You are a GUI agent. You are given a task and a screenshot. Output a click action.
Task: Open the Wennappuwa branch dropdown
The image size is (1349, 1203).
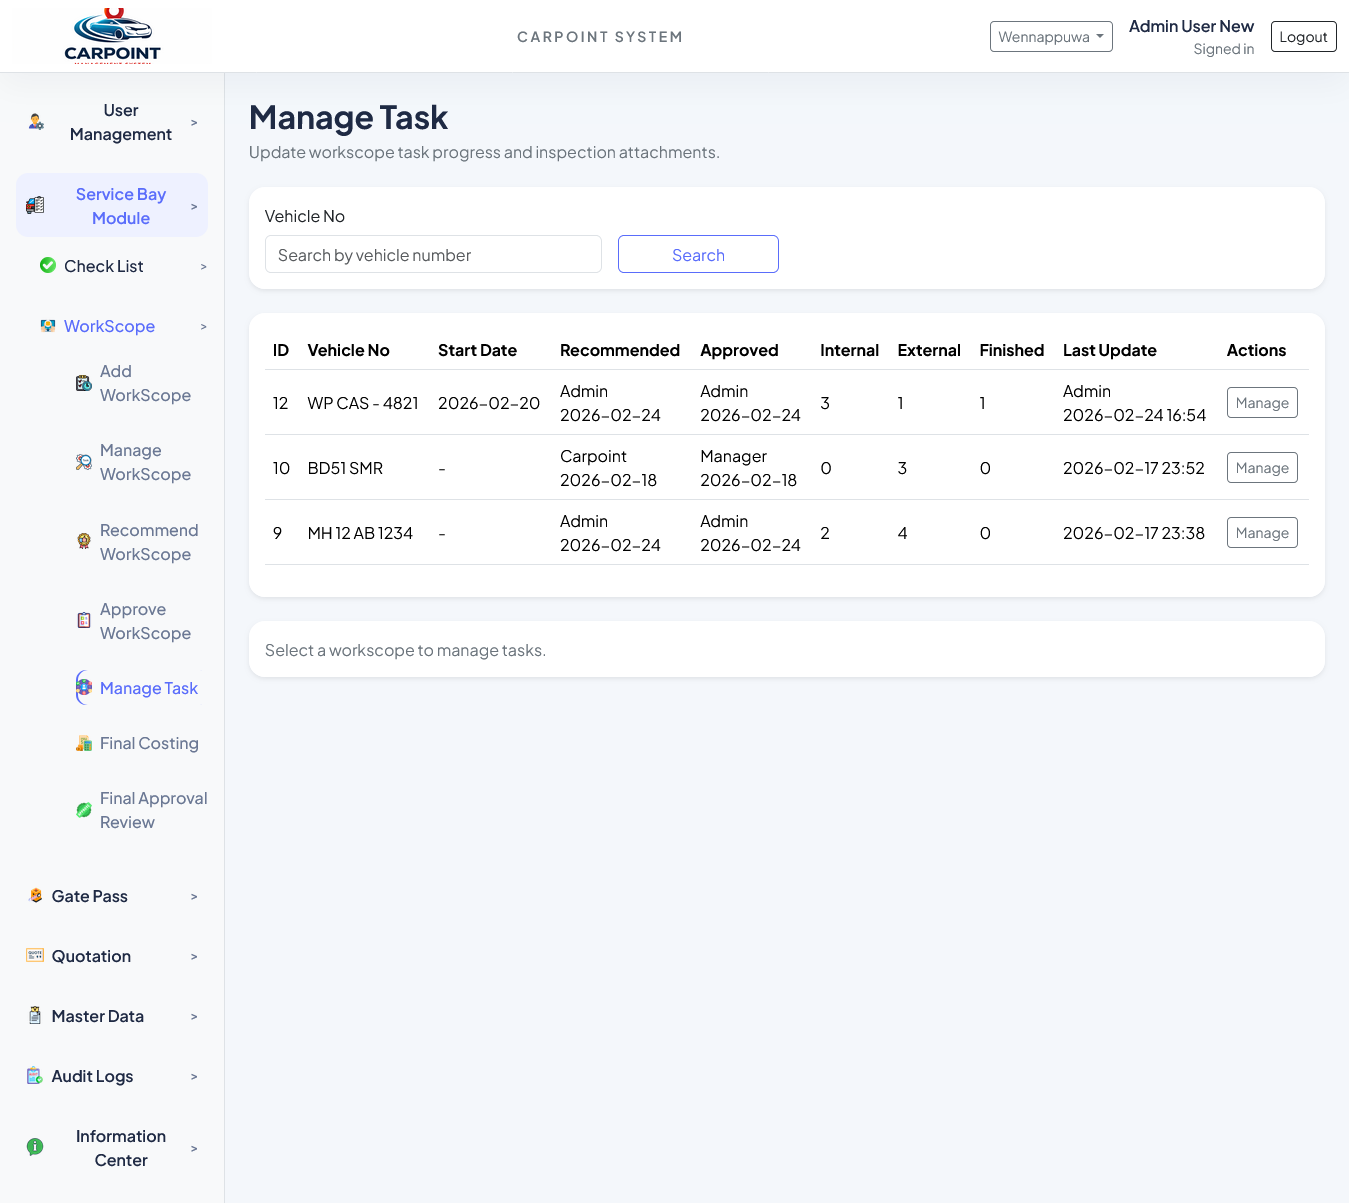click(1051, 36)
